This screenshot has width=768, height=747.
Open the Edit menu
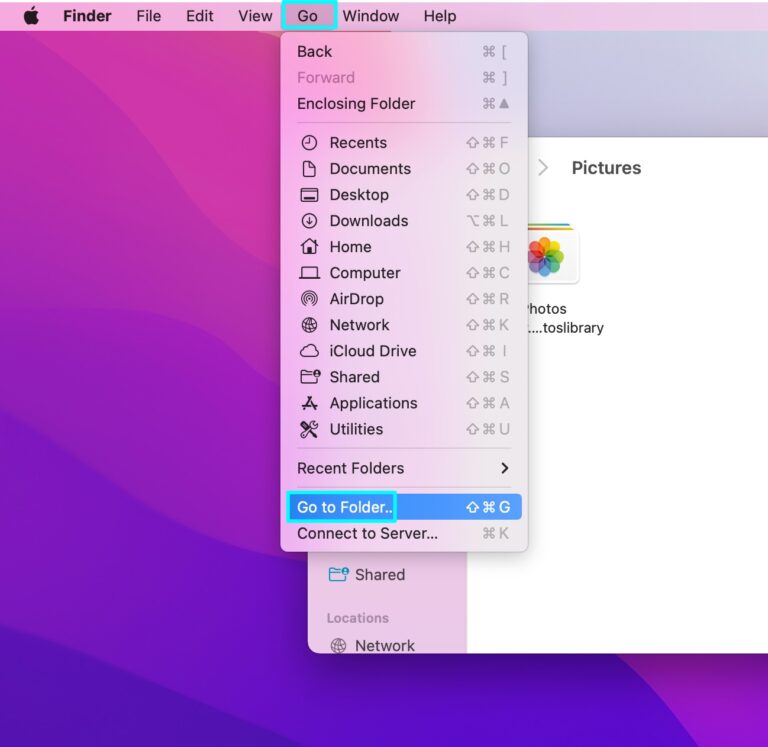coord(199,16)
